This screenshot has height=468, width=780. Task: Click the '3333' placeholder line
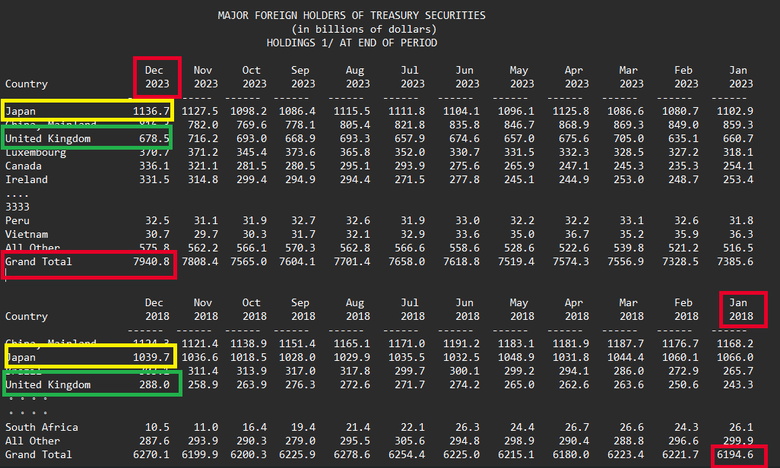17,207
